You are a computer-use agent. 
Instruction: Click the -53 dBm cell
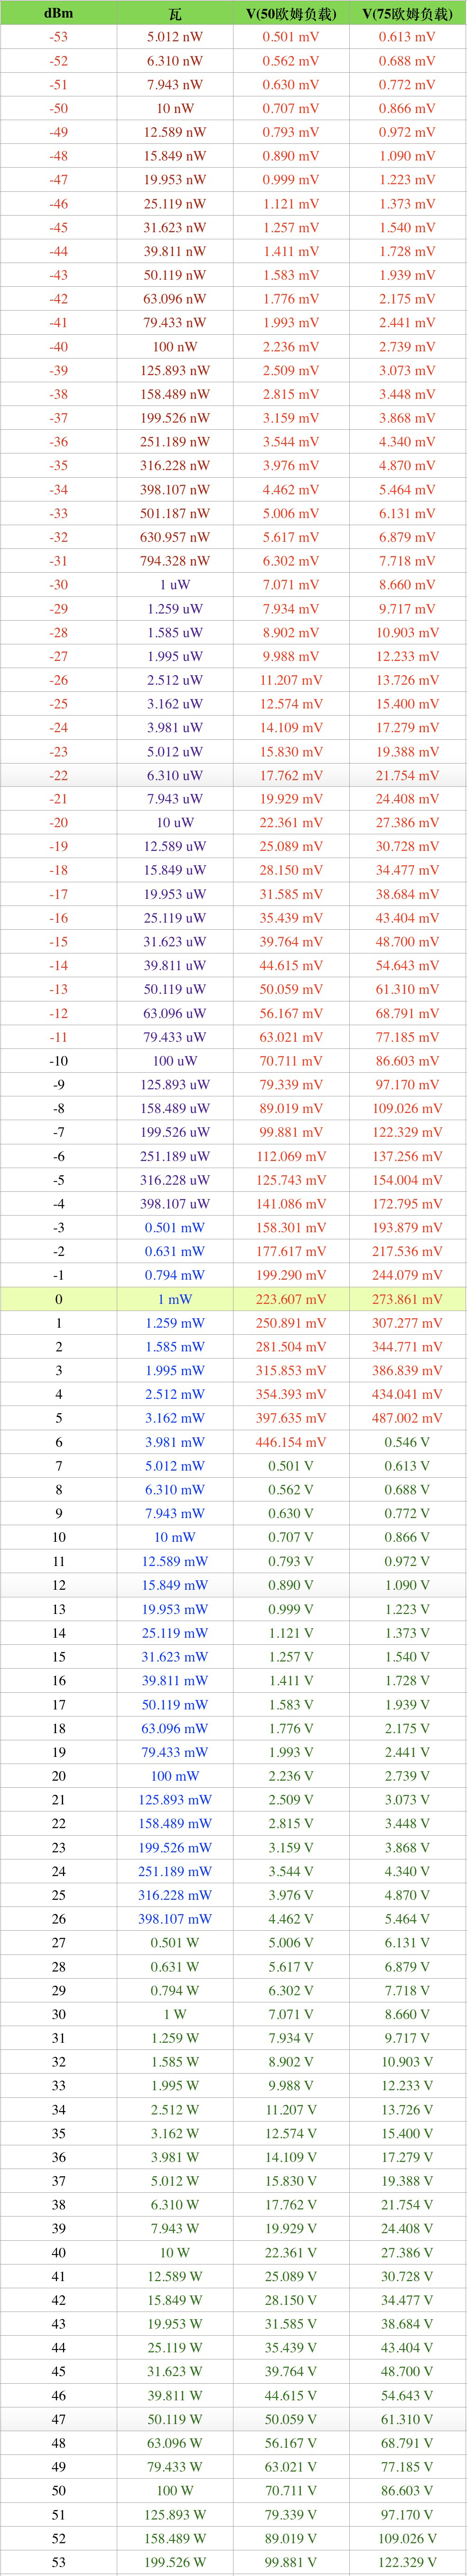pyautogui.click(x=58, y=37)
